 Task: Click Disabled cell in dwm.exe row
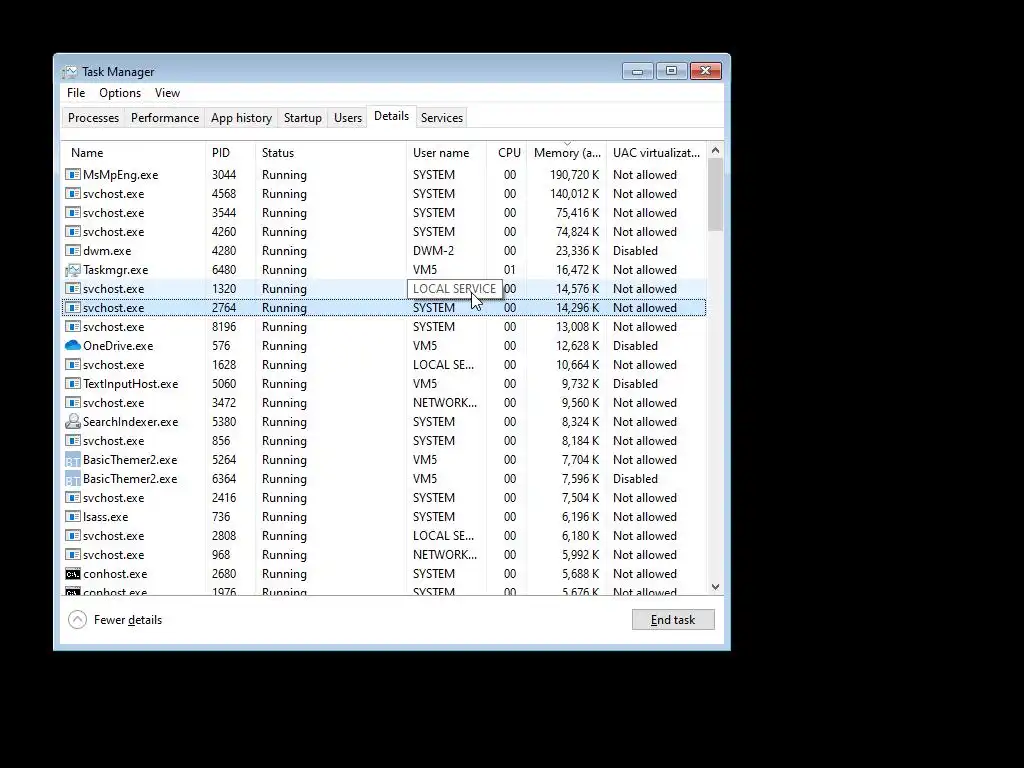[635, 251]
